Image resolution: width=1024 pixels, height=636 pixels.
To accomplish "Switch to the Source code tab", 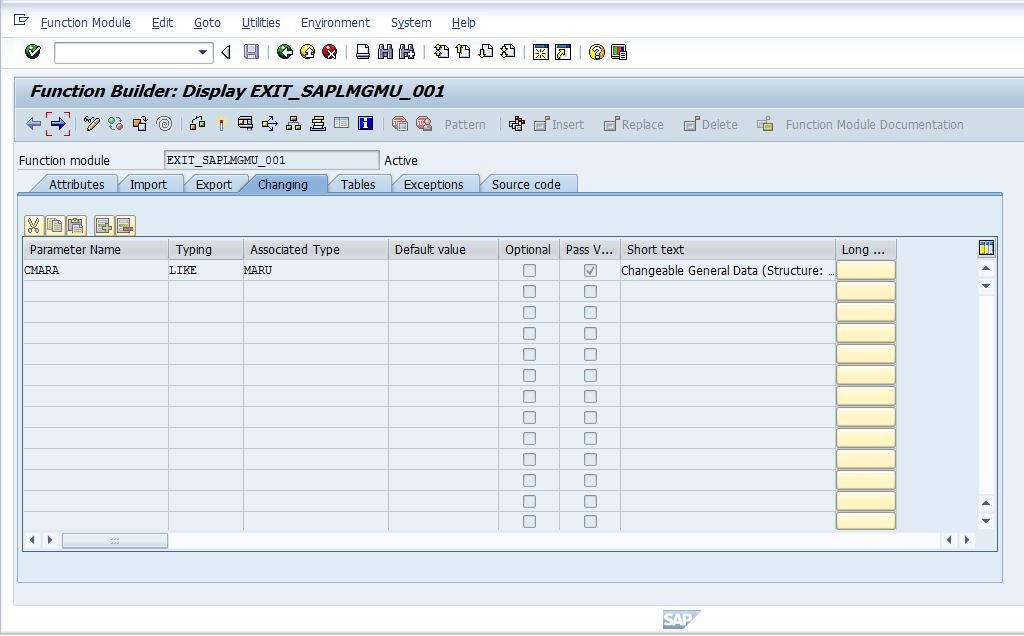I will 526,184.
